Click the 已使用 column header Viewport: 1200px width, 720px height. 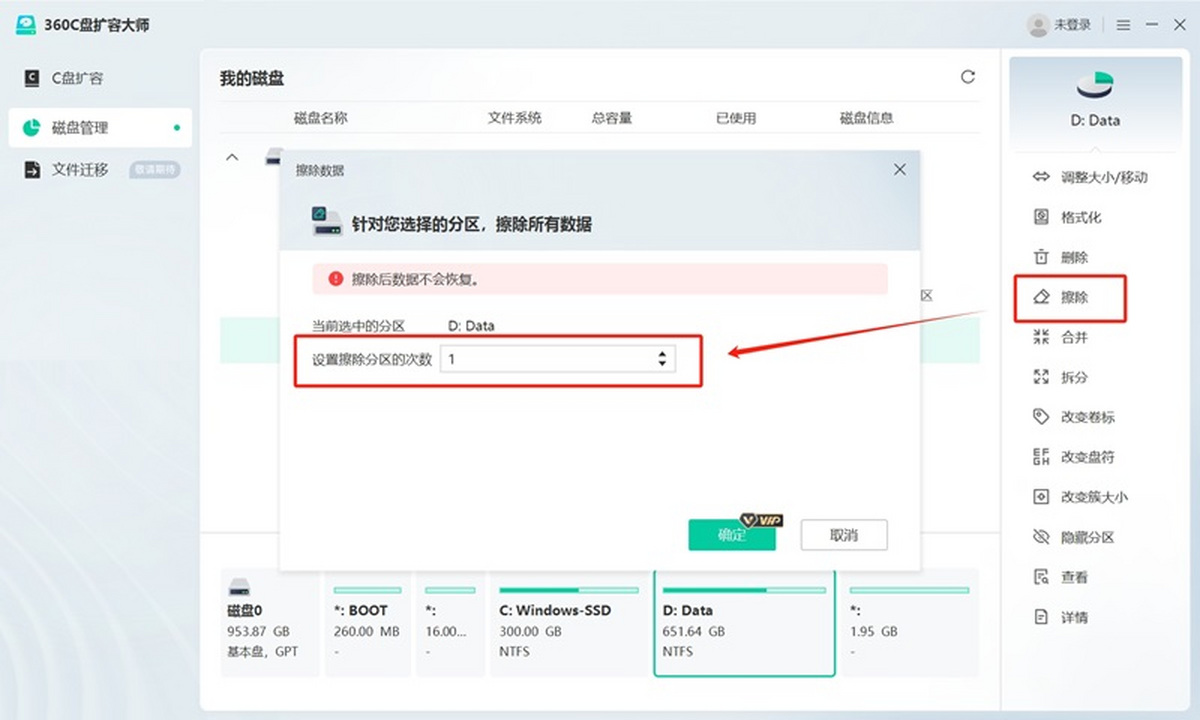(x=736, y=118)
